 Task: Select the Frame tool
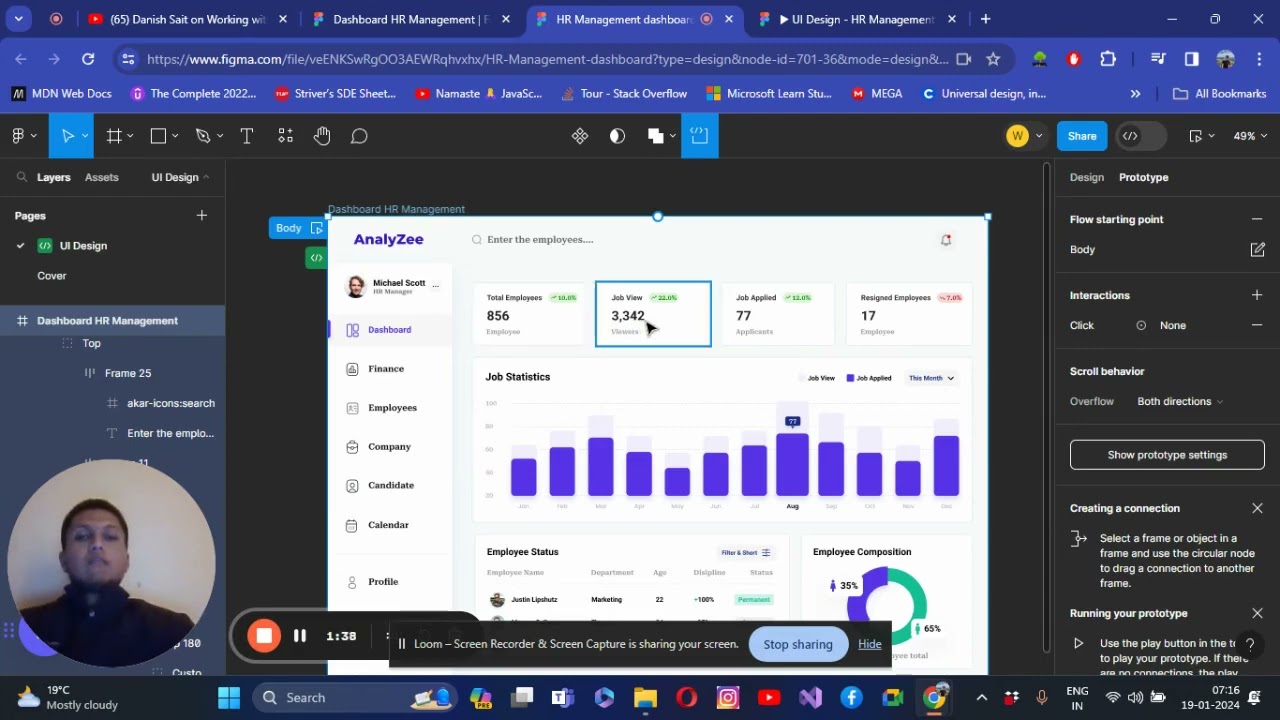coord(114,136)
